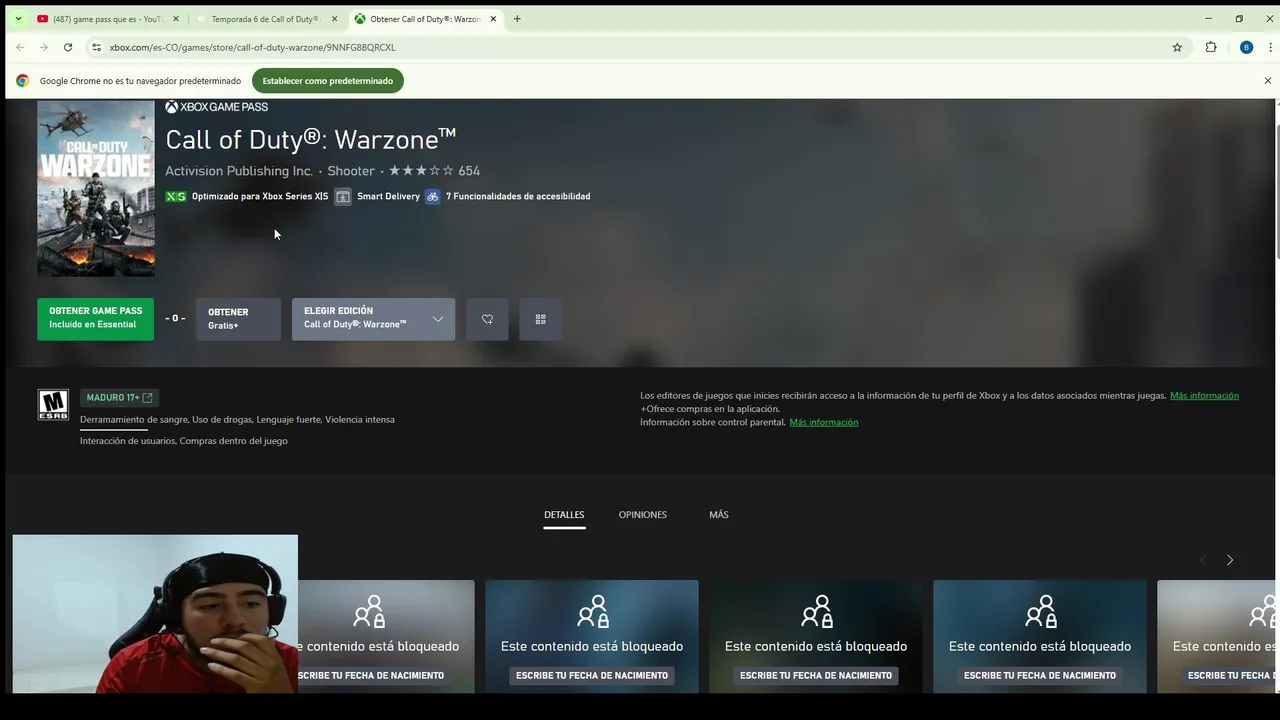
Task: Switch to Temporada 6 de Call of Duty tab
Action: [265, 19]
